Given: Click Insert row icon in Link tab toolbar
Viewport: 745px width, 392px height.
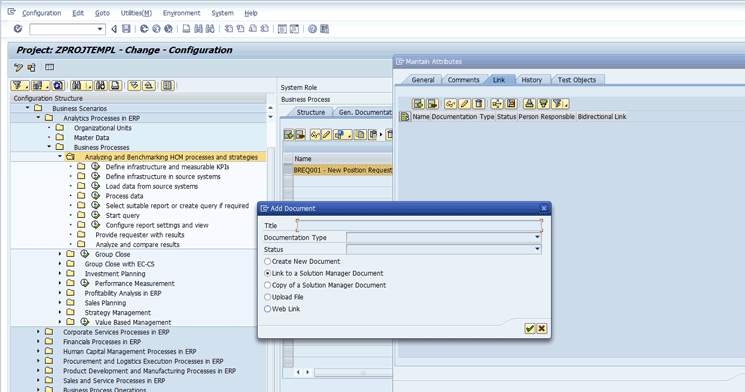Looking at the screenshot, I should point(418,104).
